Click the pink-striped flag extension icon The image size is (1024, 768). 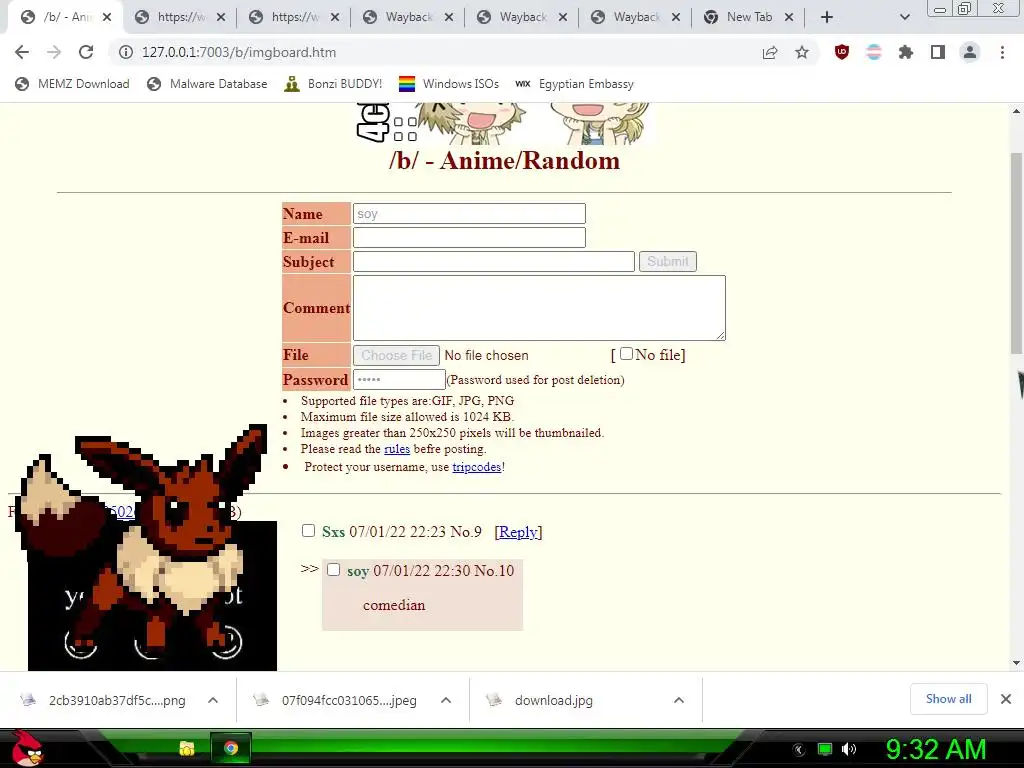pyautogui.click(x=874, y=52)
